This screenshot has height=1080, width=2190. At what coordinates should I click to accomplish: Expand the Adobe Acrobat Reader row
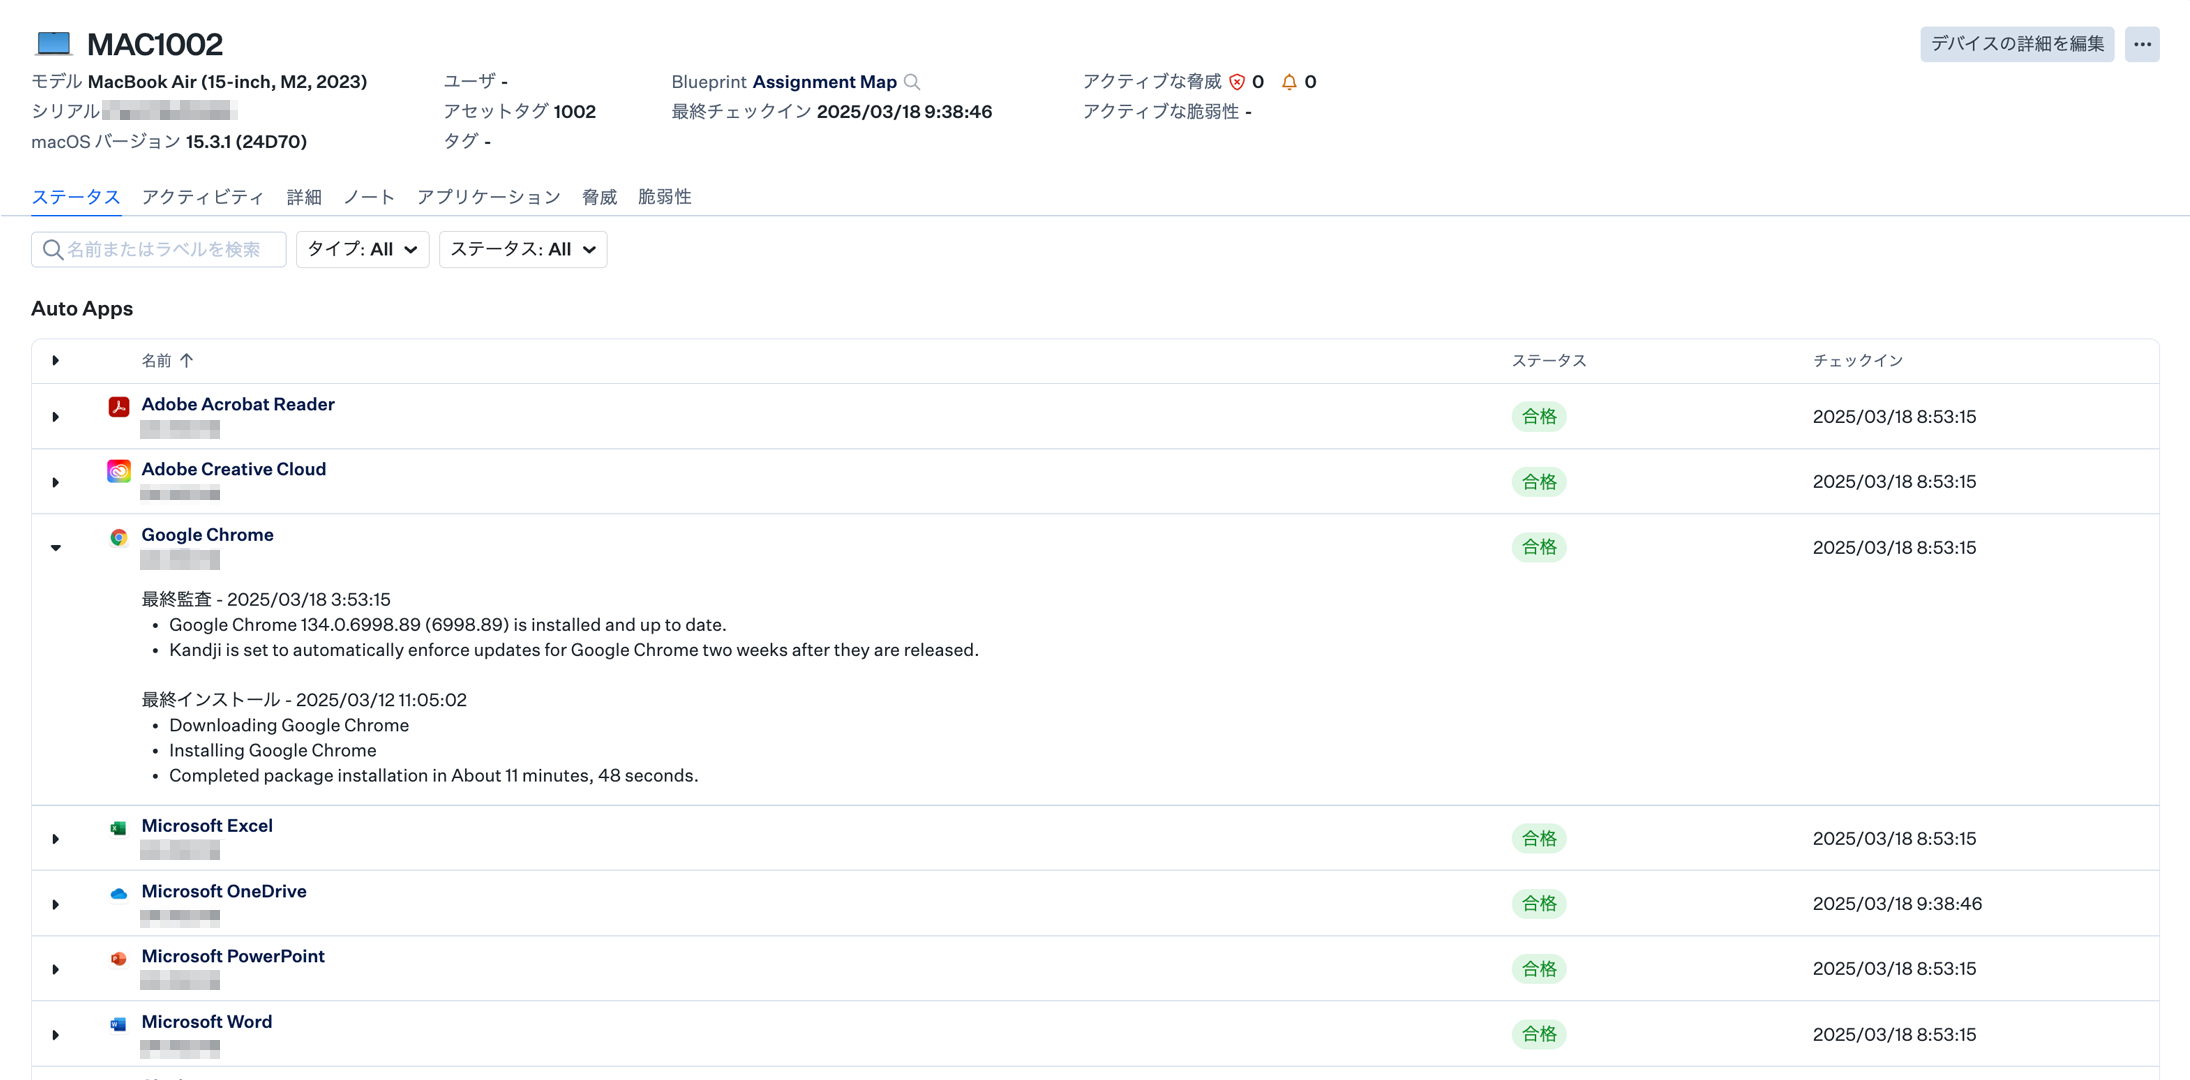56,416
